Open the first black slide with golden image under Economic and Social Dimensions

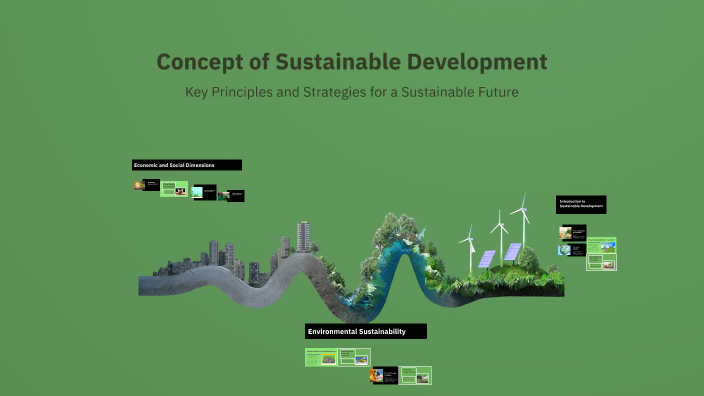147,185
